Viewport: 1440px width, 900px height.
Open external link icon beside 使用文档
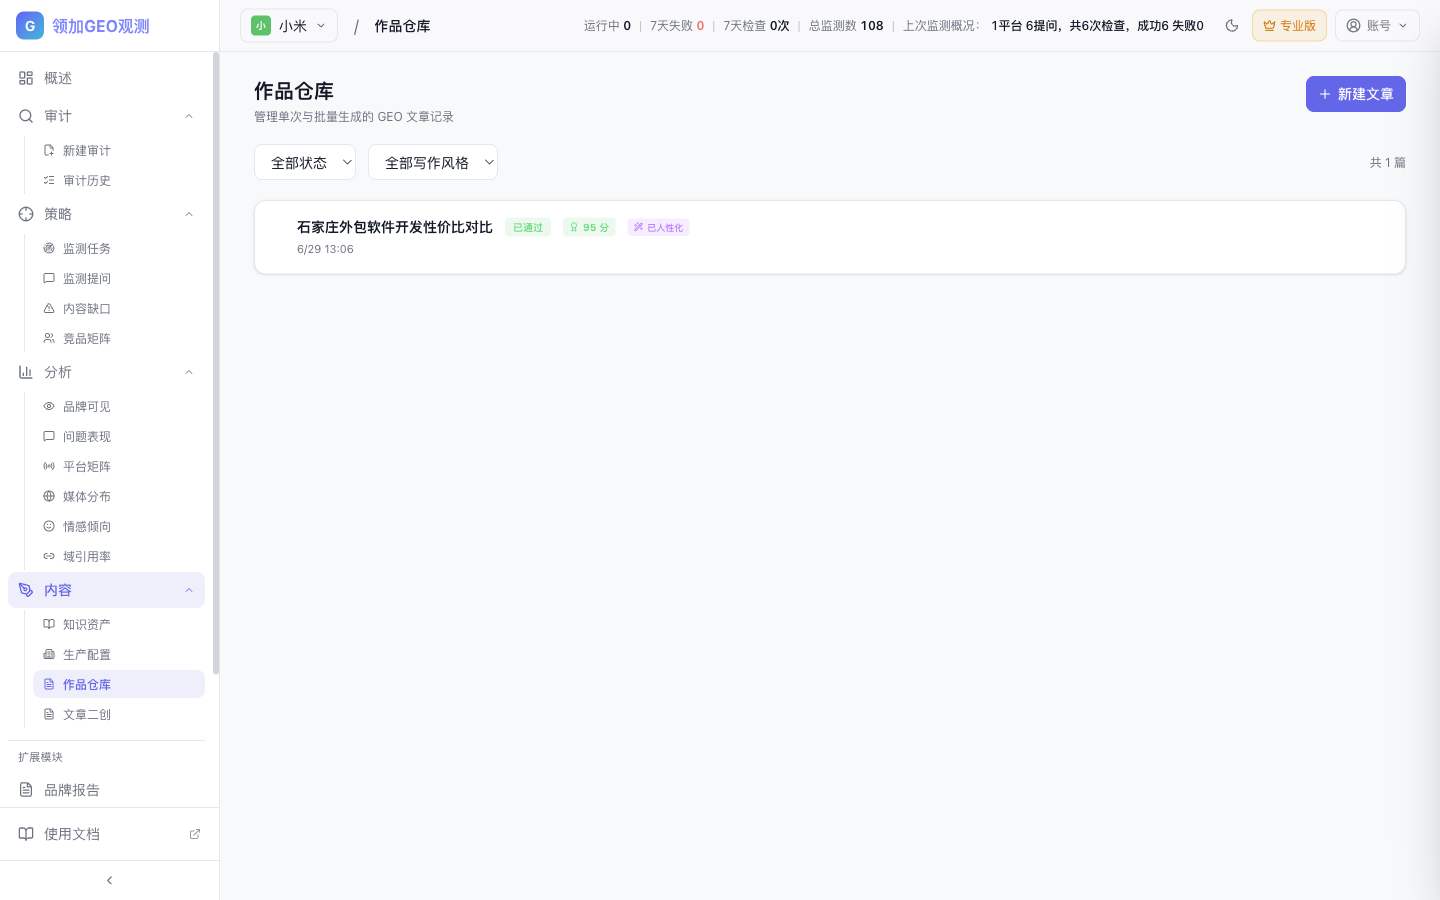point(195,834)
